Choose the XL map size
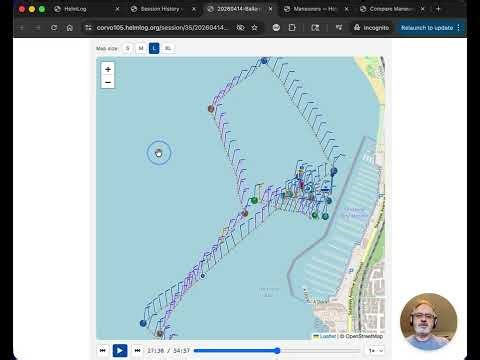Viewport: 480px width, 360px height. coord(168,48)
